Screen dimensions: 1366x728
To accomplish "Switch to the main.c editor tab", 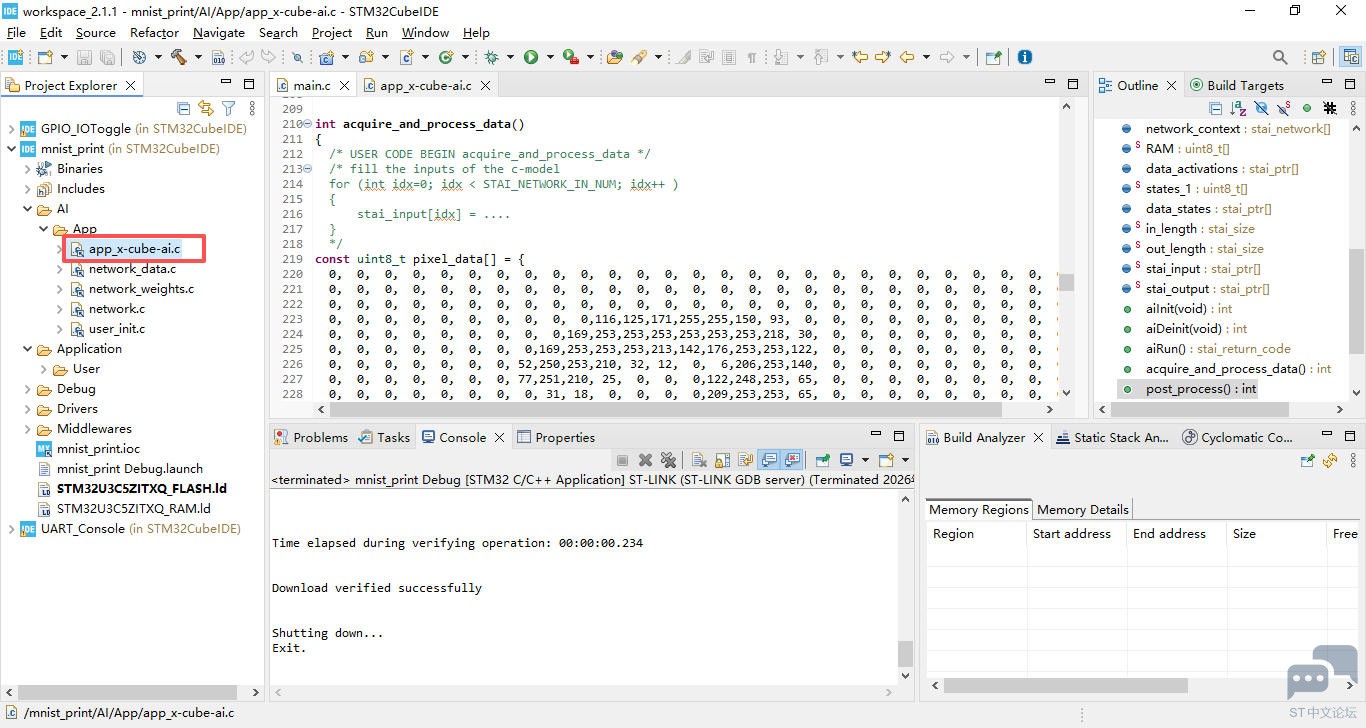I will coord(311,86).
